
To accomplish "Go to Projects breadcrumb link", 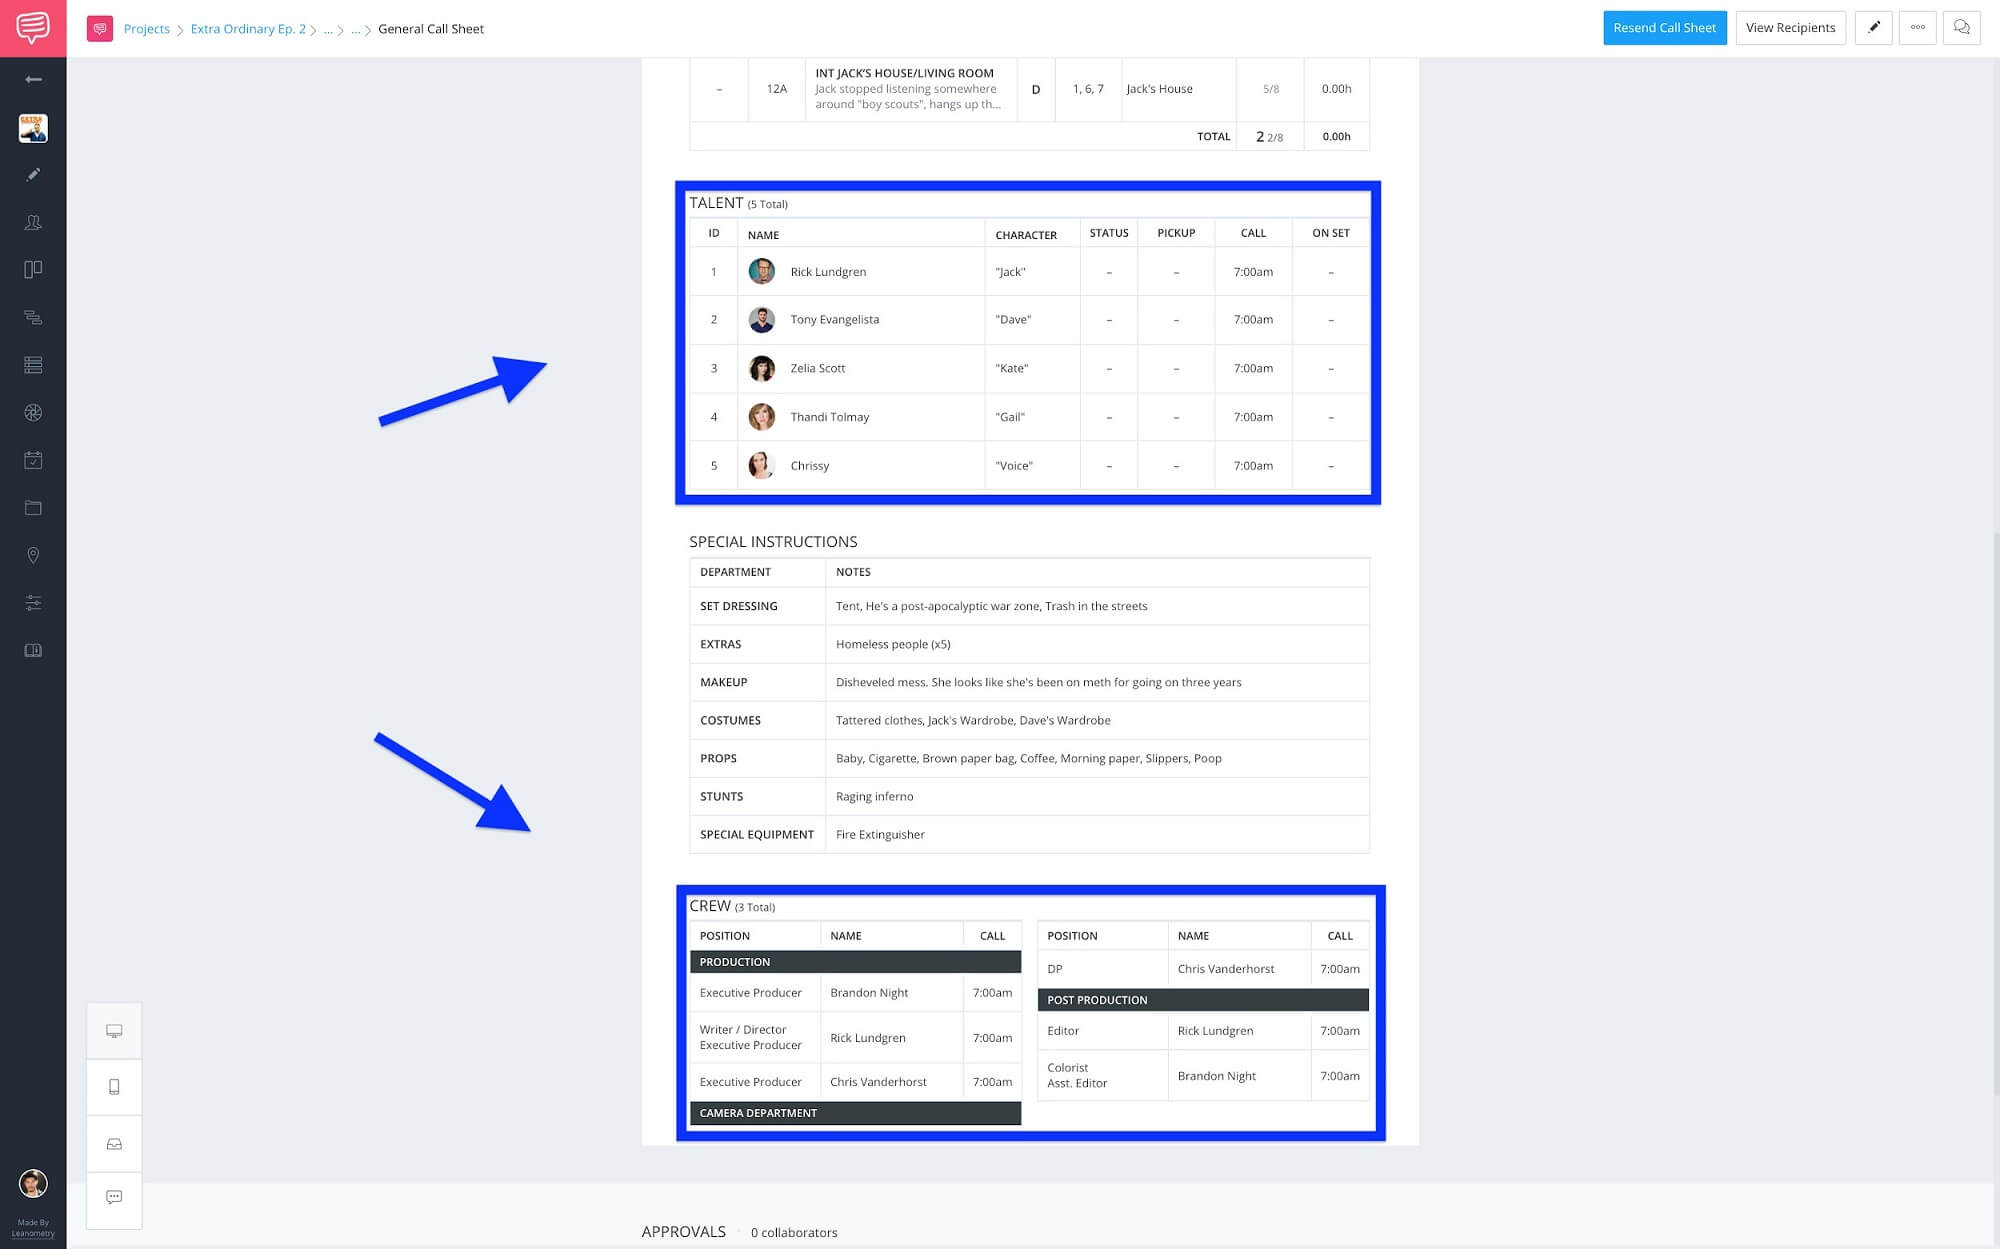I will coord(146,29).
